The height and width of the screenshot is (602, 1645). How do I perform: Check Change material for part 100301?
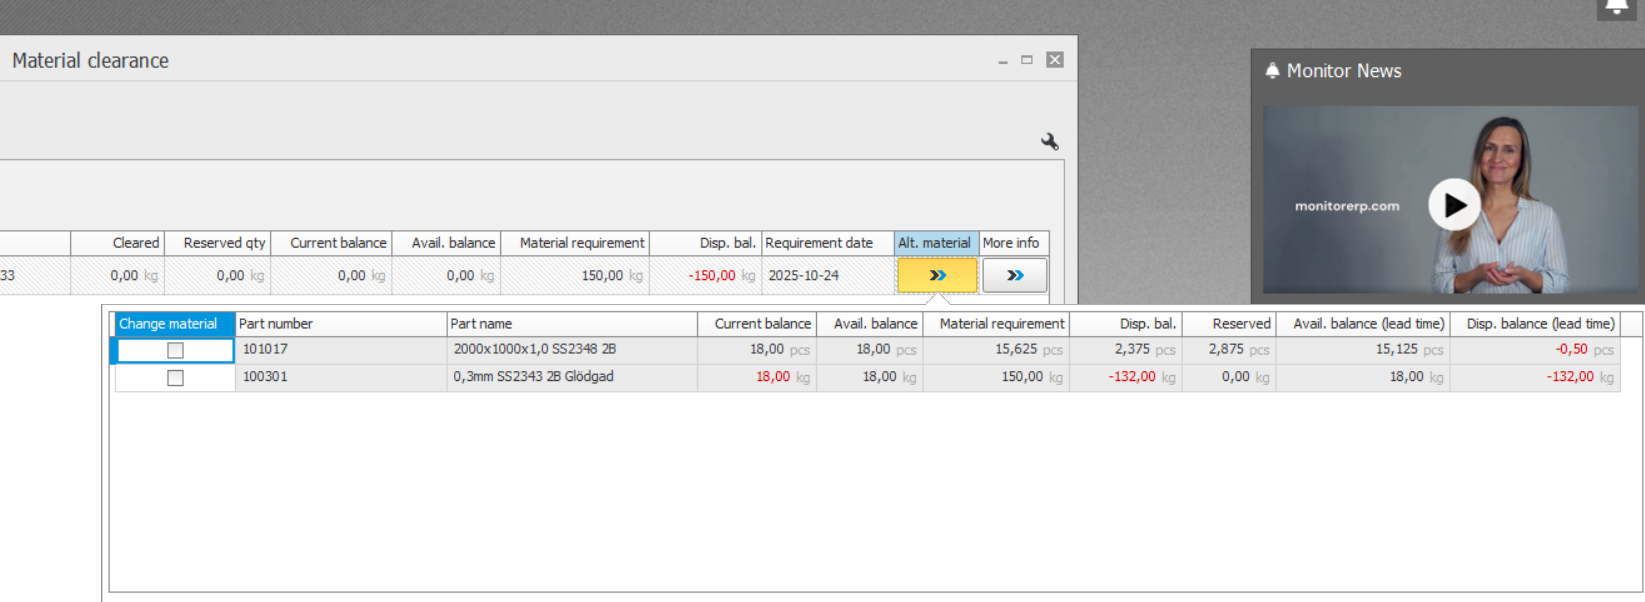tap(175, 378)
